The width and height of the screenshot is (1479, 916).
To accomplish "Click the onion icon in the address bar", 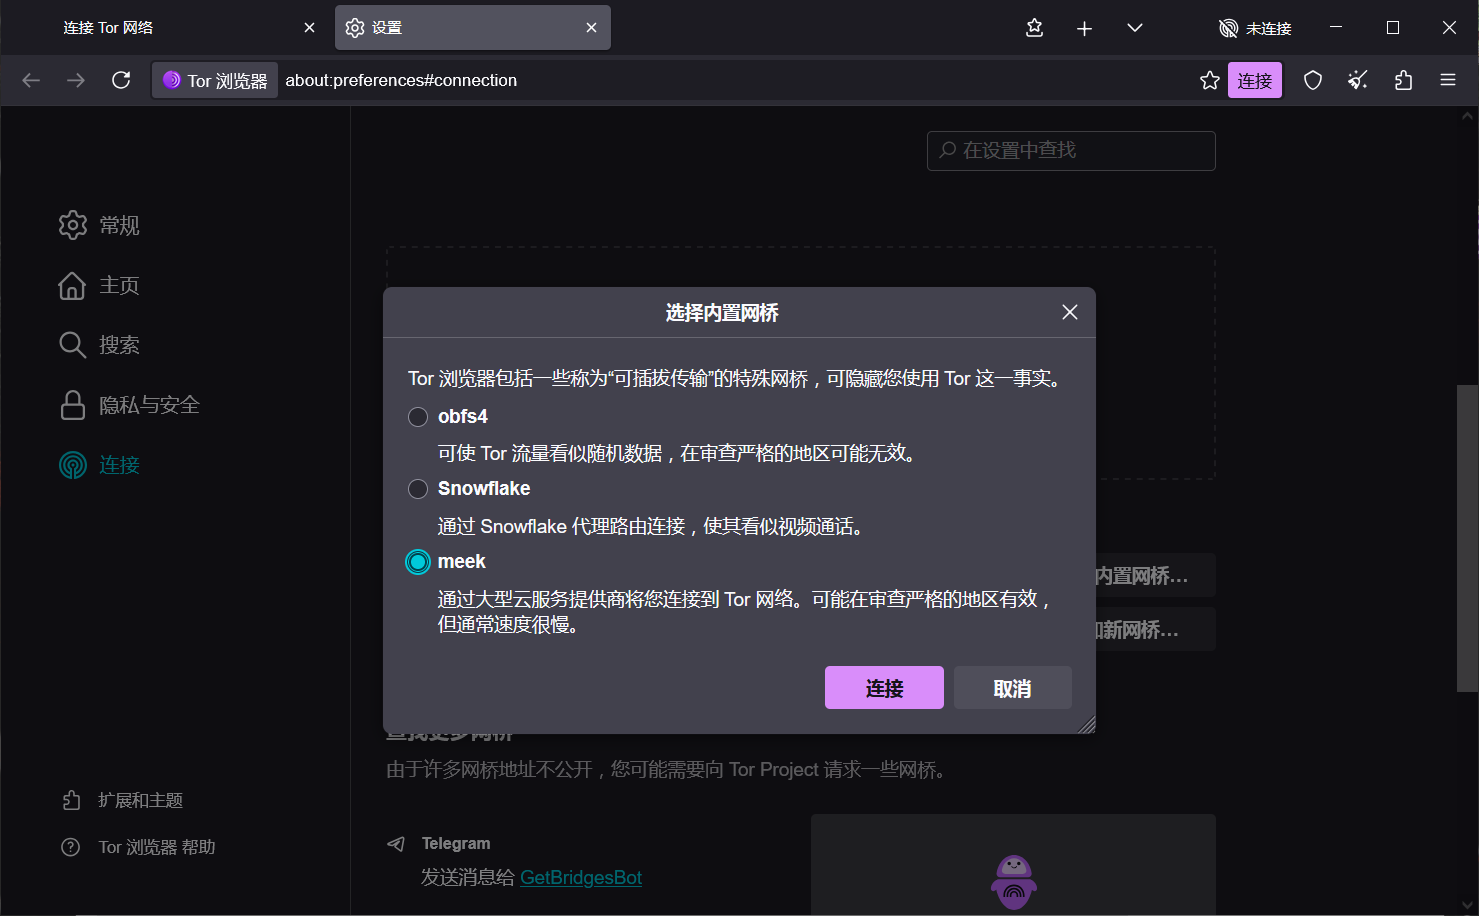I will [x=172, y=80].
